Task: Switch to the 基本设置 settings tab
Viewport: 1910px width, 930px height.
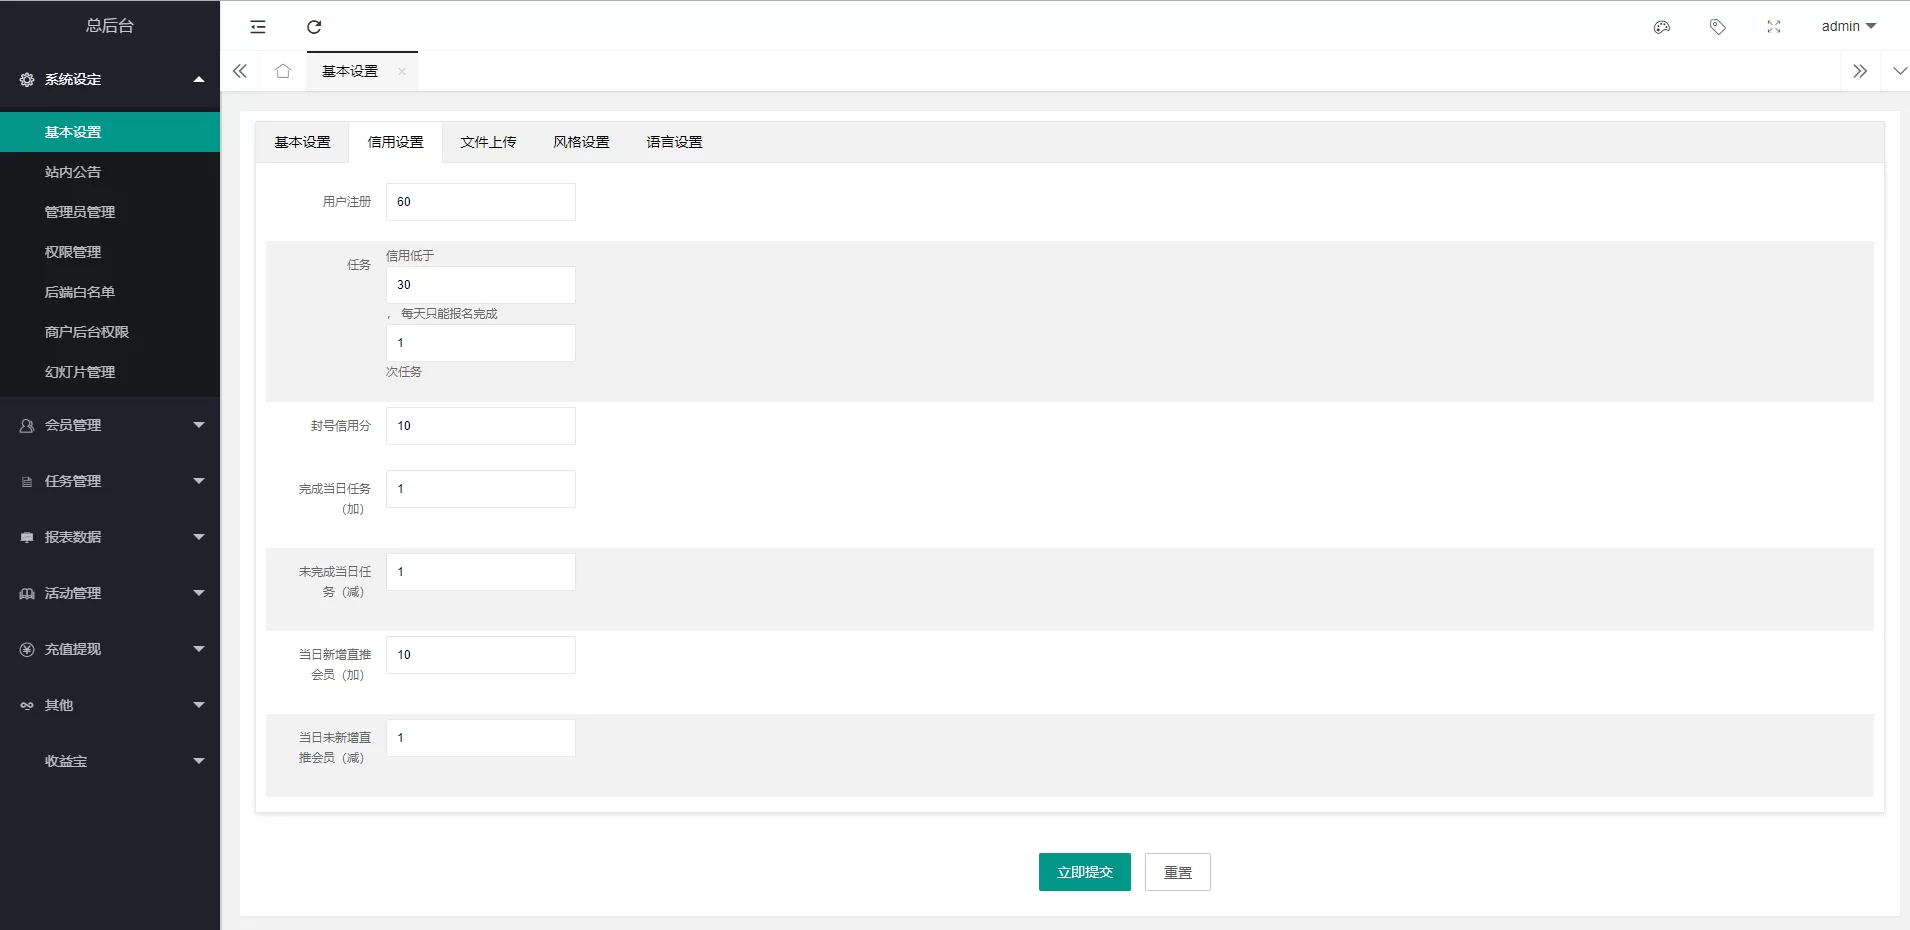Action: [302, 142]
